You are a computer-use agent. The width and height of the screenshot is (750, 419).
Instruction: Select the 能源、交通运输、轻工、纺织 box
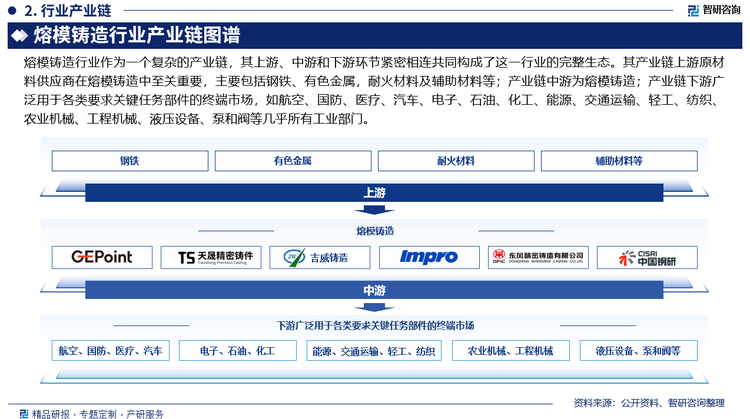[x=374, y=351]
